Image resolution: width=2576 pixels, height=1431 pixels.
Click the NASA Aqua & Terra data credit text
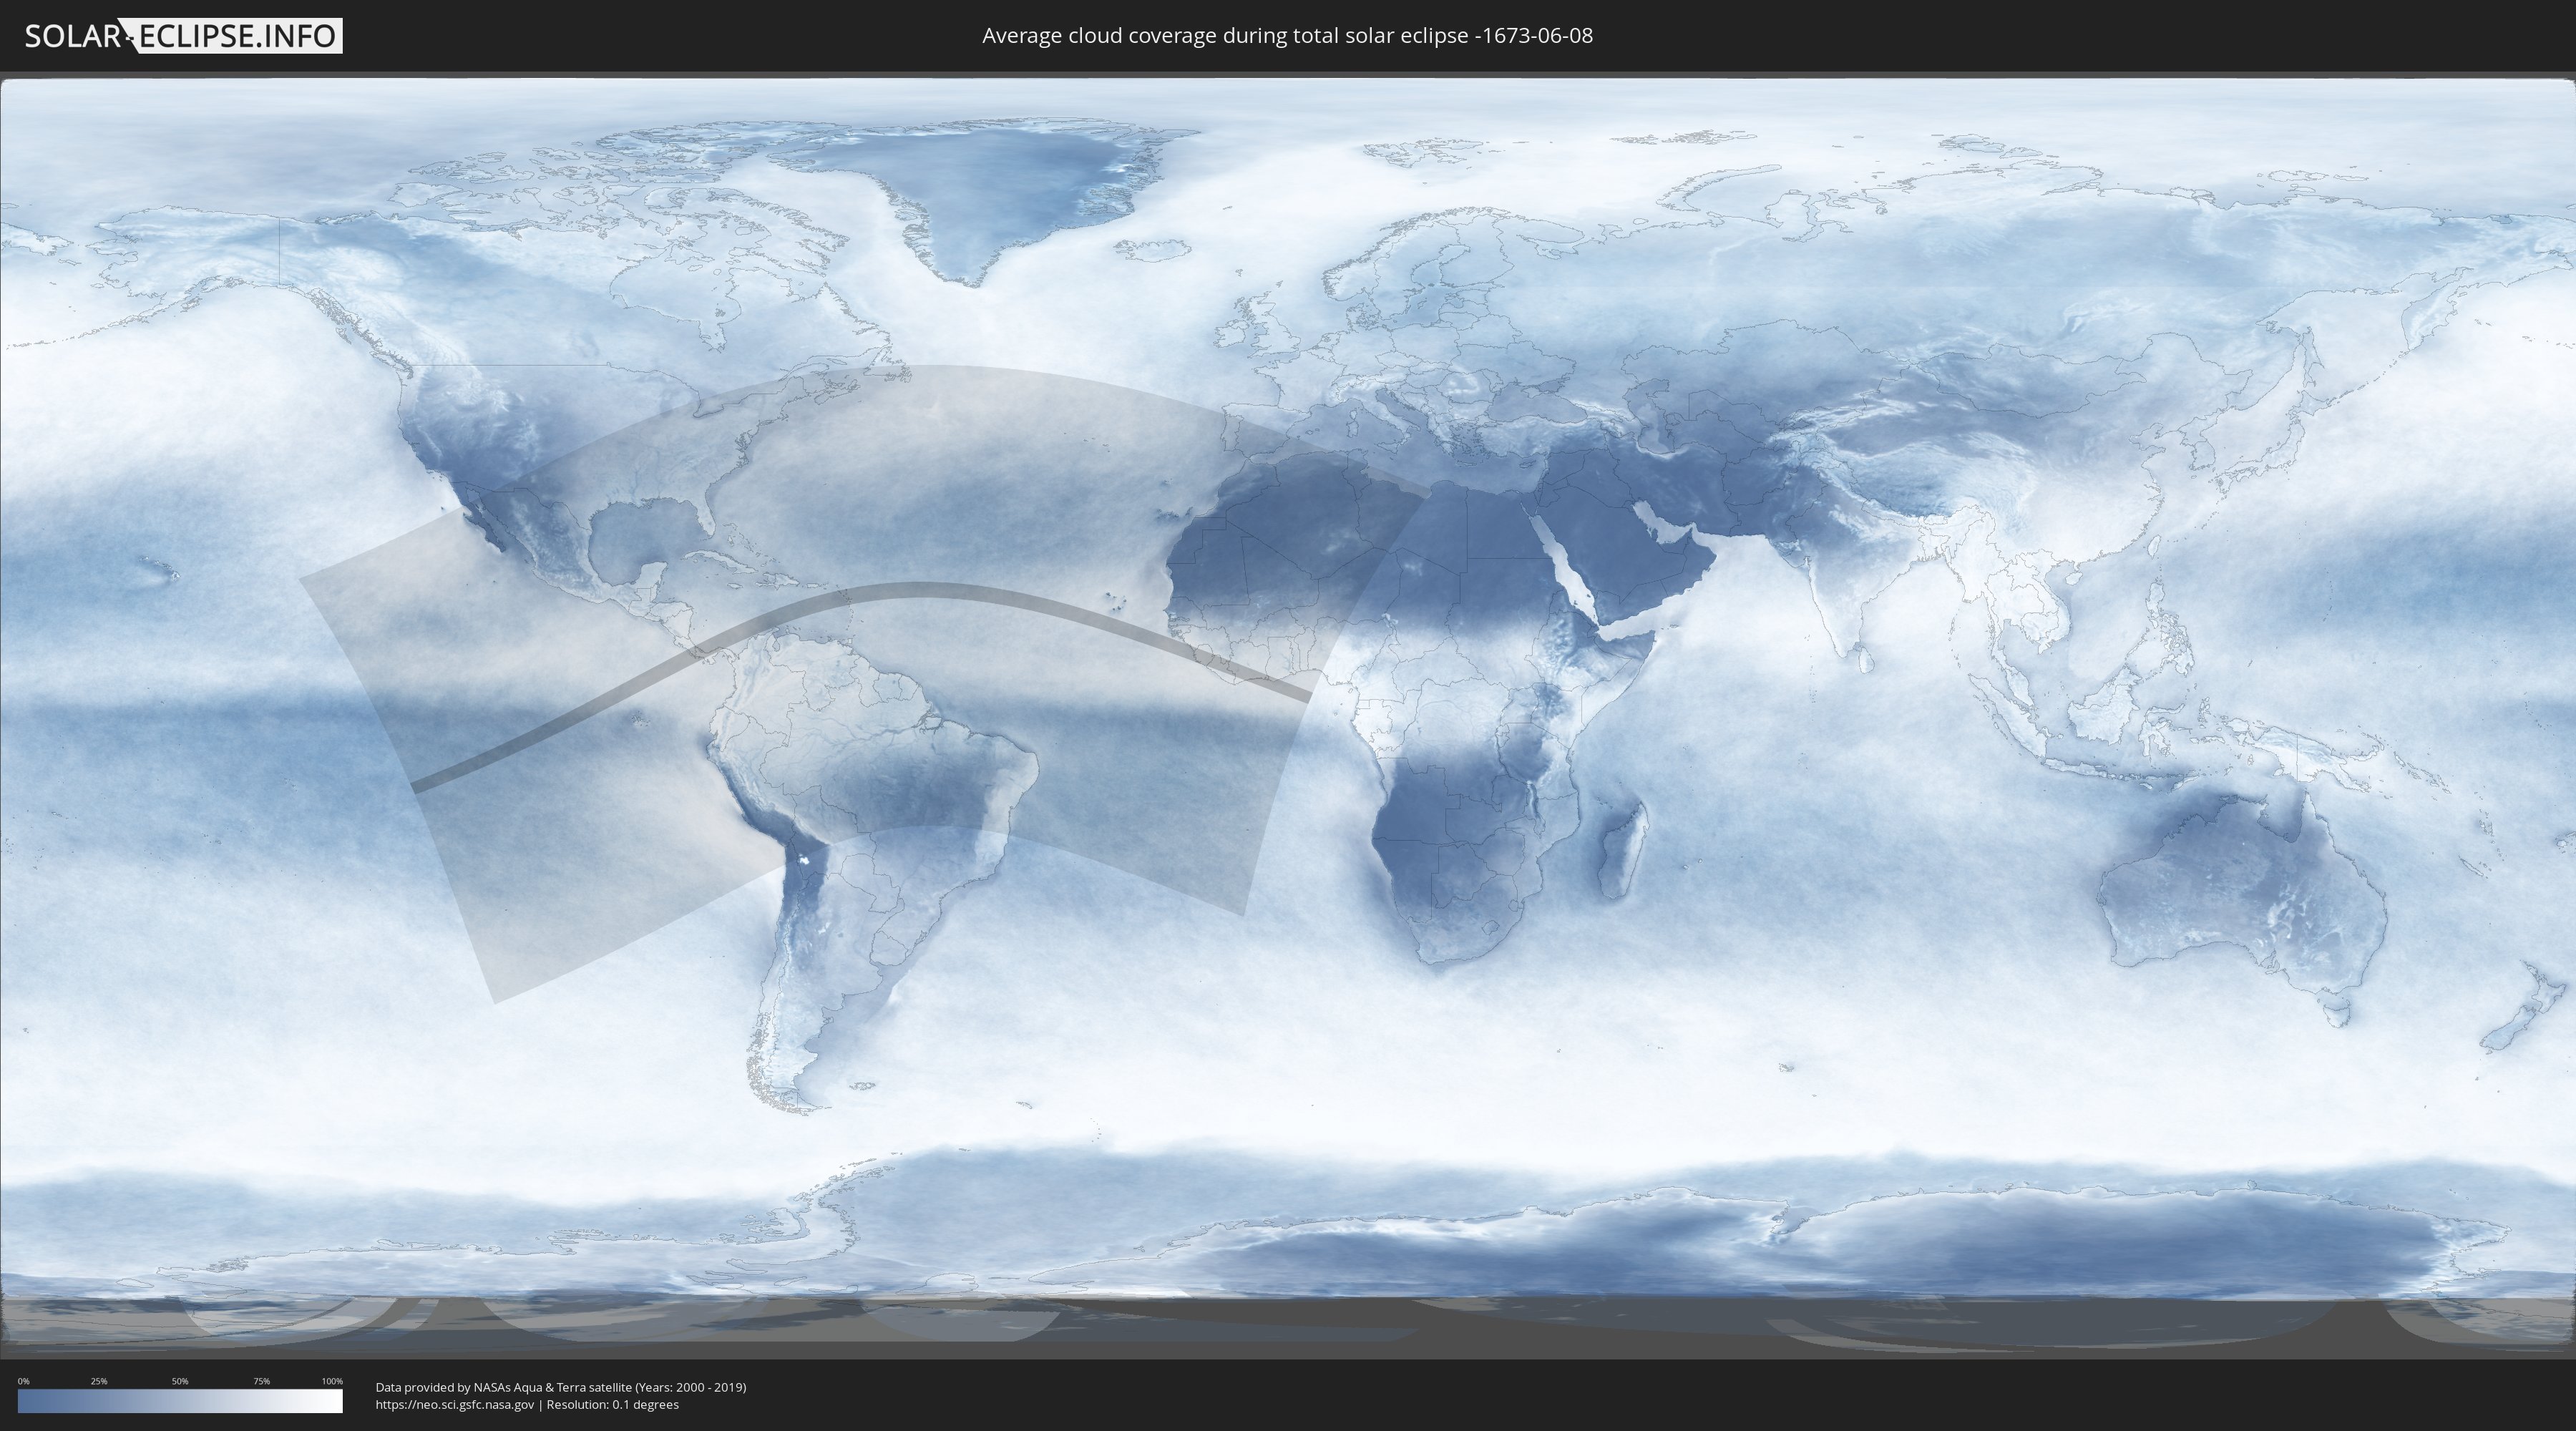click(x=561, y=1387)
